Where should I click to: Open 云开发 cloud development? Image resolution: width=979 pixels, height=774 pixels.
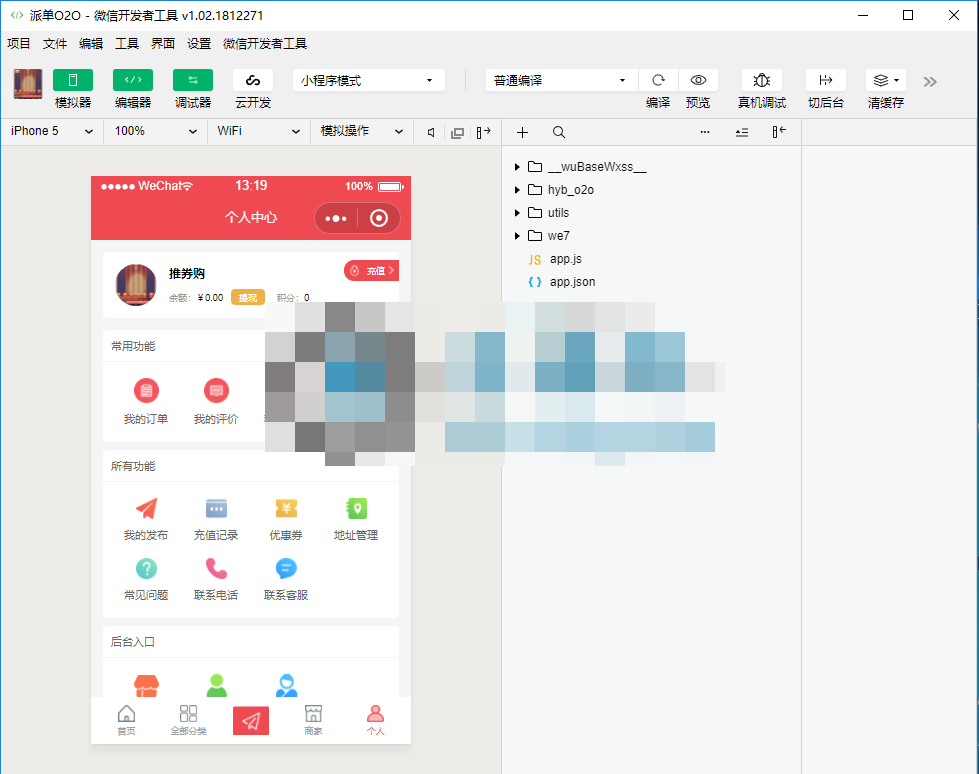click(x=253, y=81)
